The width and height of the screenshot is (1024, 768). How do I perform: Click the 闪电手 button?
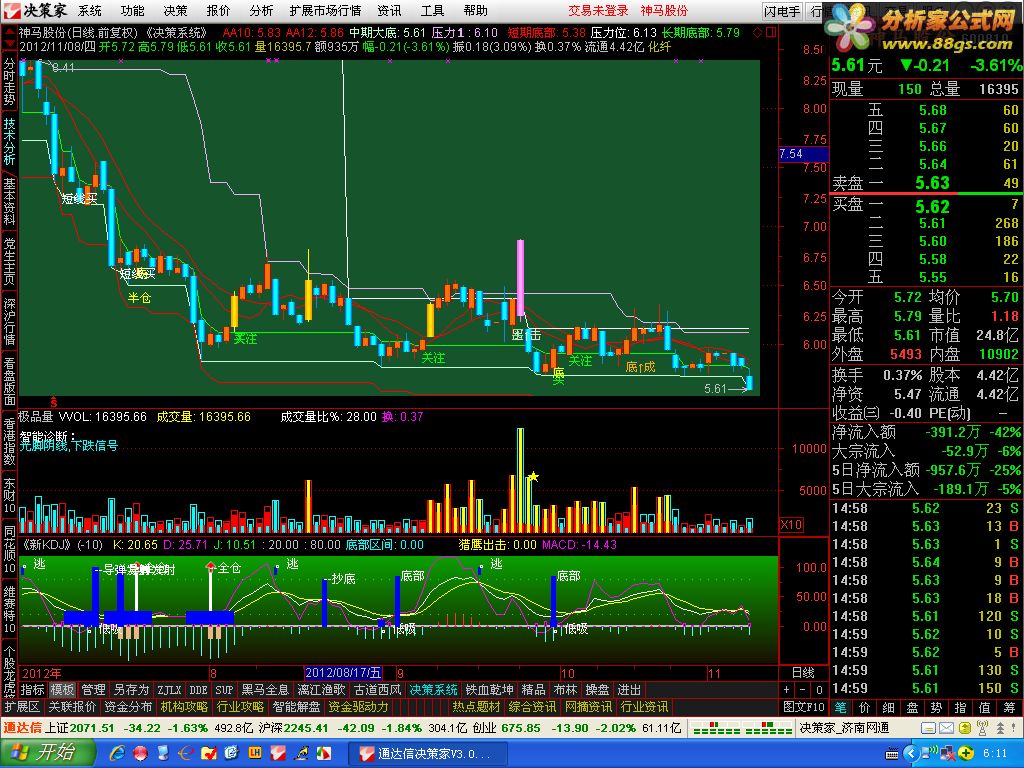coord(782,11)
